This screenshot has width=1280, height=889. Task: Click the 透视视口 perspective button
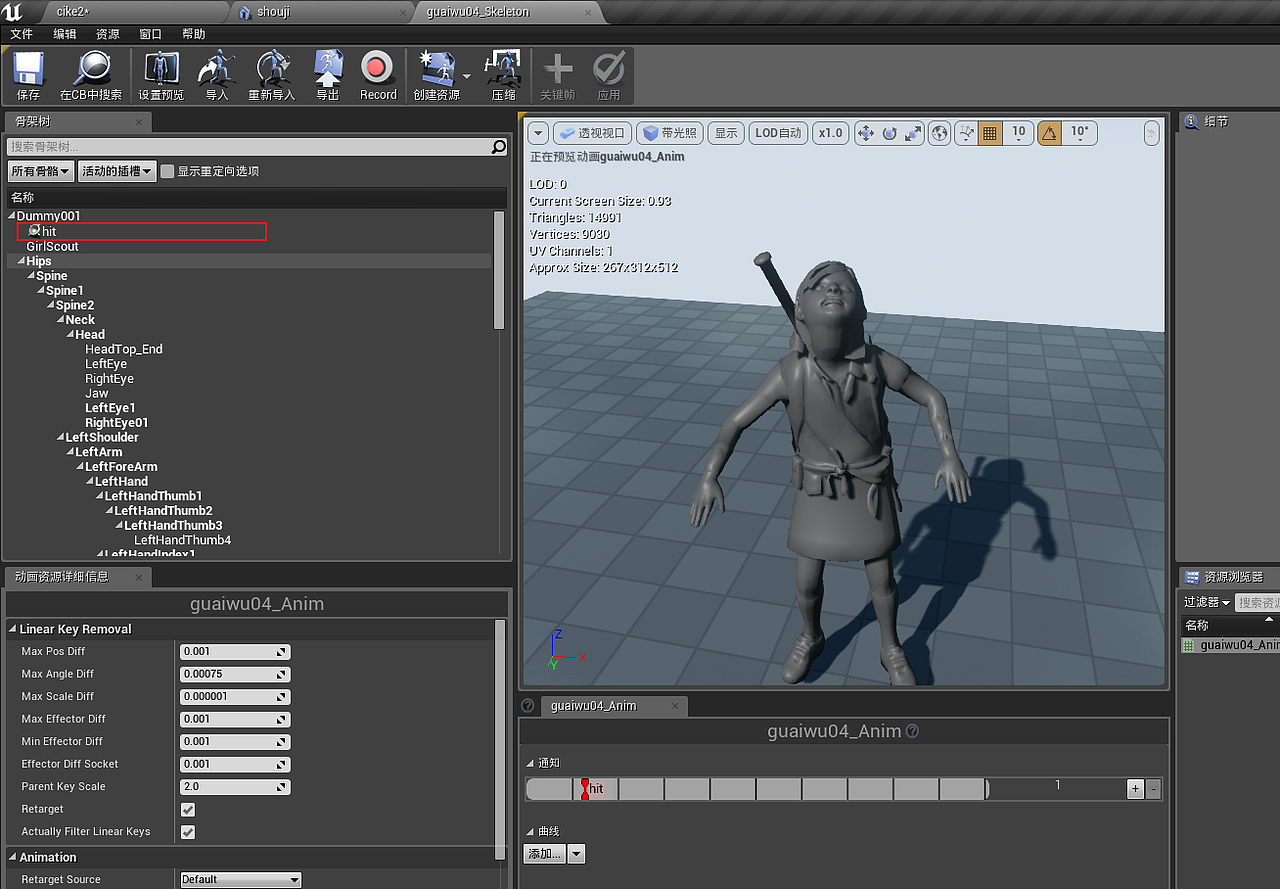pyautogui.click(x=592, y=133)
